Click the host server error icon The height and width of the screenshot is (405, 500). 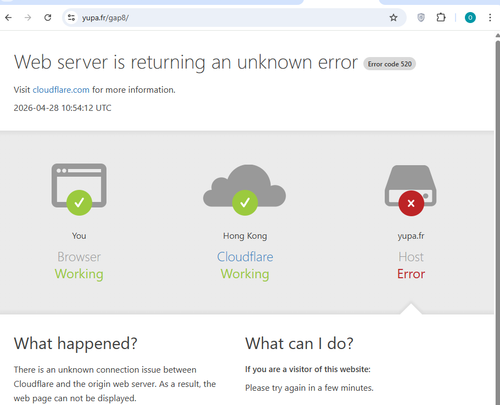411,190
